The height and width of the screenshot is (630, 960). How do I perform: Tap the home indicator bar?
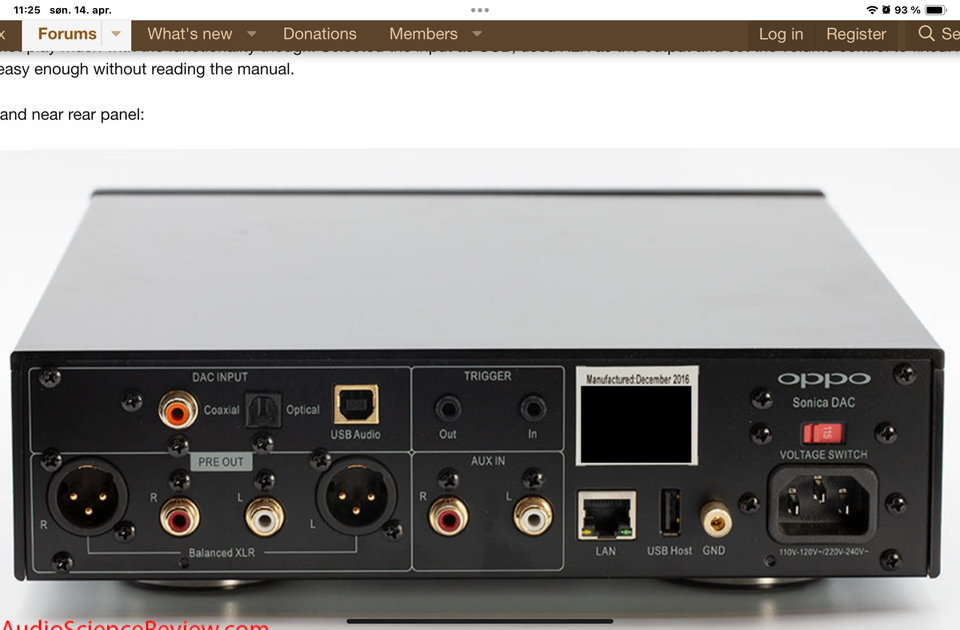(x=480, y=621)
